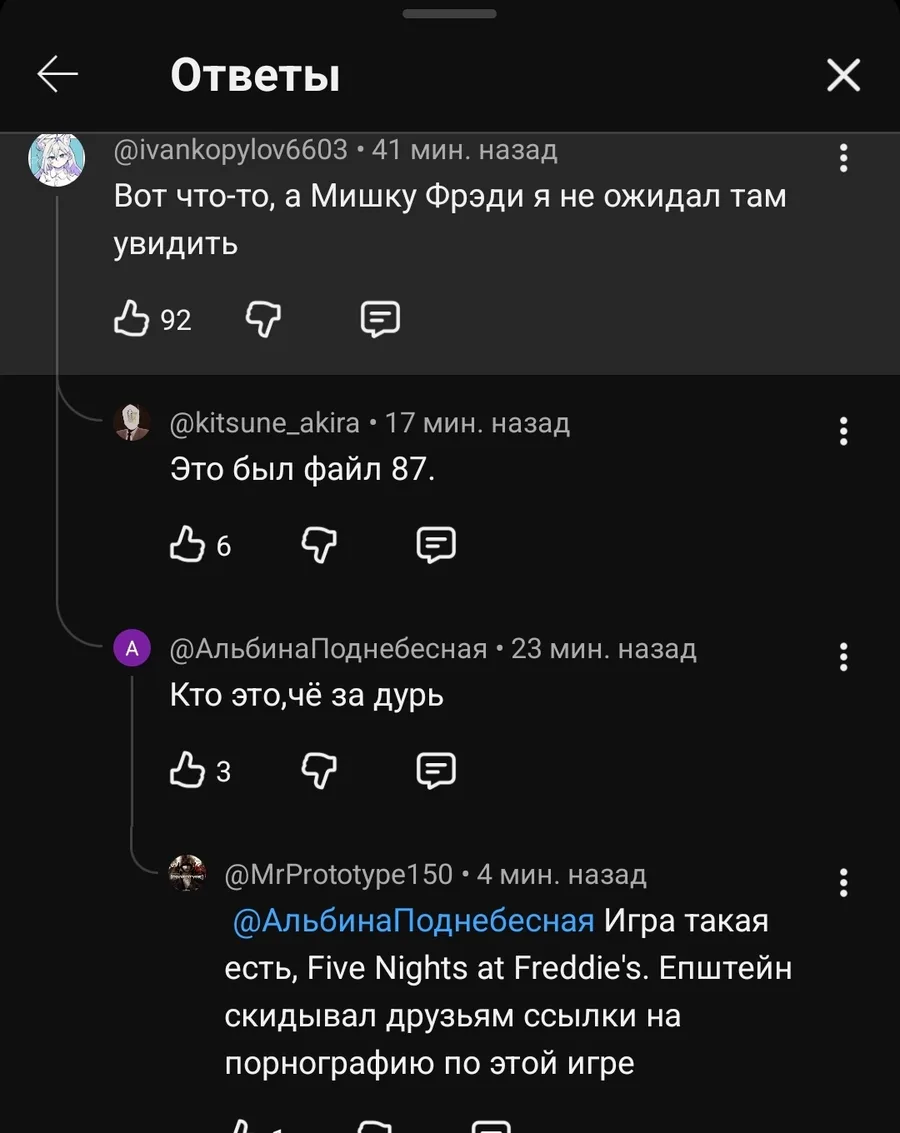Like the comment by ivankopylov6603

tap(131, 319)
